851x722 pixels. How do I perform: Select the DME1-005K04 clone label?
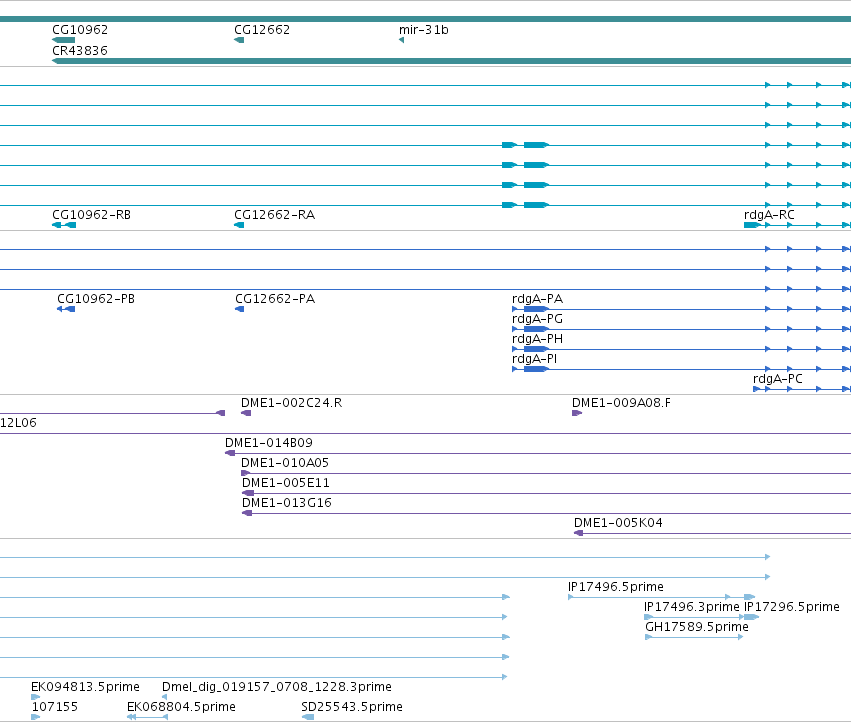point(618,523)
